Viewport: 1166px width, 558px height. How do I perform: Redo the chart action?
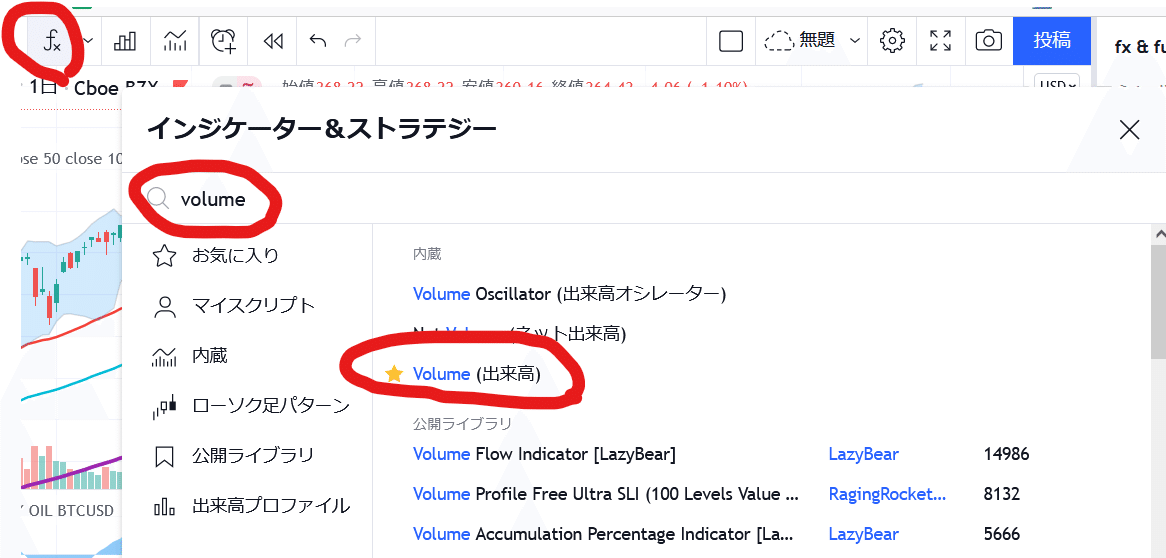(353, 41)
